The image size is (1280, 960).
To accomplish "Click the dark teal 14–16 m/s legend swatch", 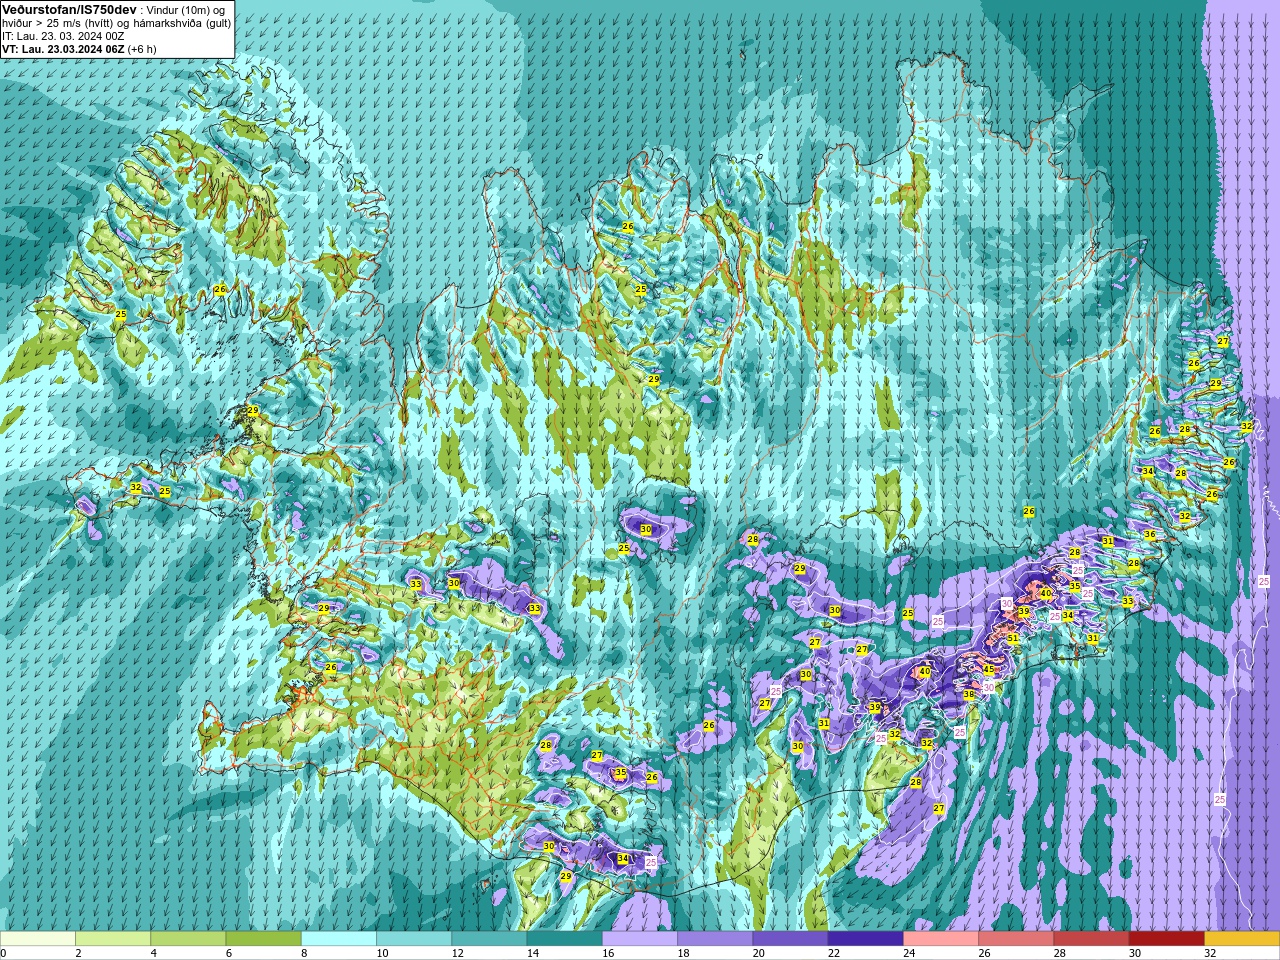I will (x=564, y=939).
